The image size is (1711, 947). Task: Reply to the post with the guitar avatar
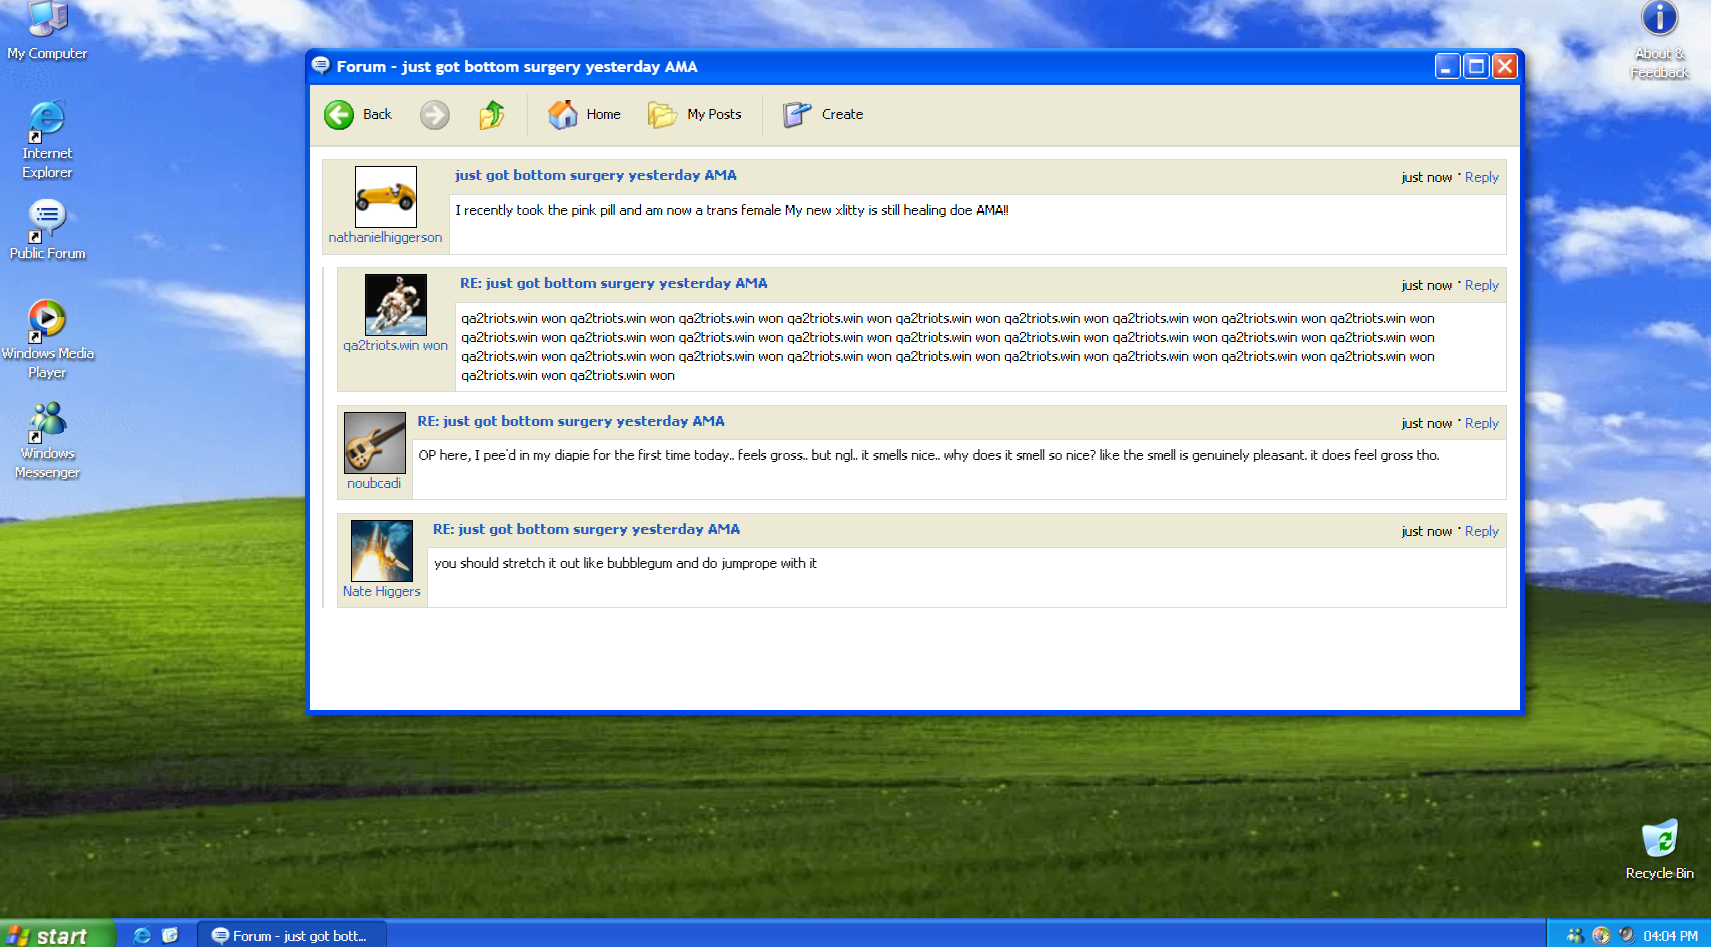pos(1481,423)
